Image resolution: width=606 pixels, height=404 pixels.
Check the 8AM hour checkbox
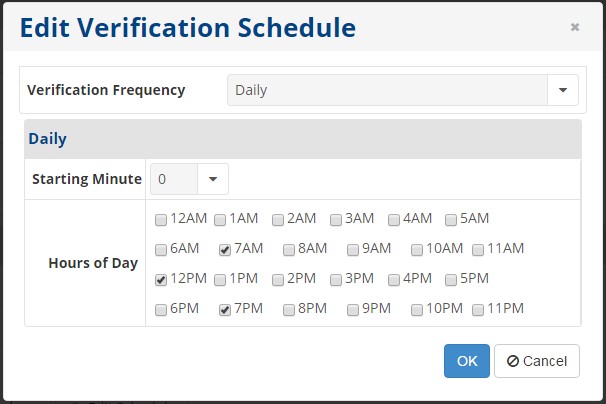[289, 249]
